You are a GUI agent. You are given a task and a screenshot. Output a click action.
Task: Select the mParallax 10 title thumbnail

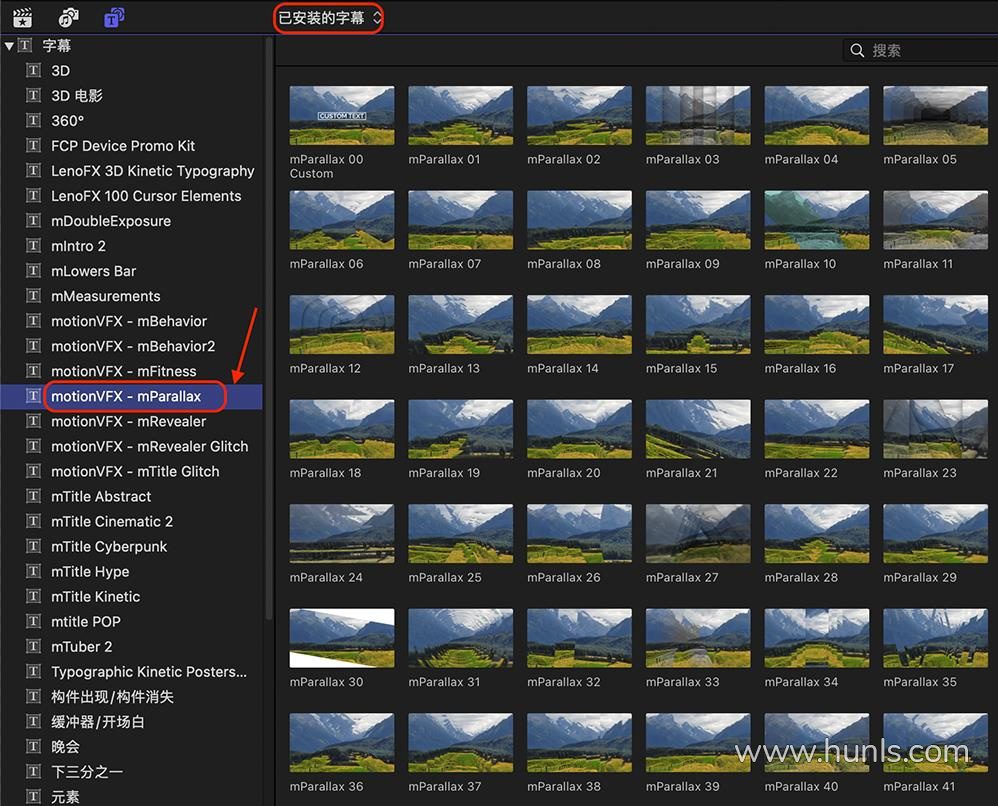817,220
